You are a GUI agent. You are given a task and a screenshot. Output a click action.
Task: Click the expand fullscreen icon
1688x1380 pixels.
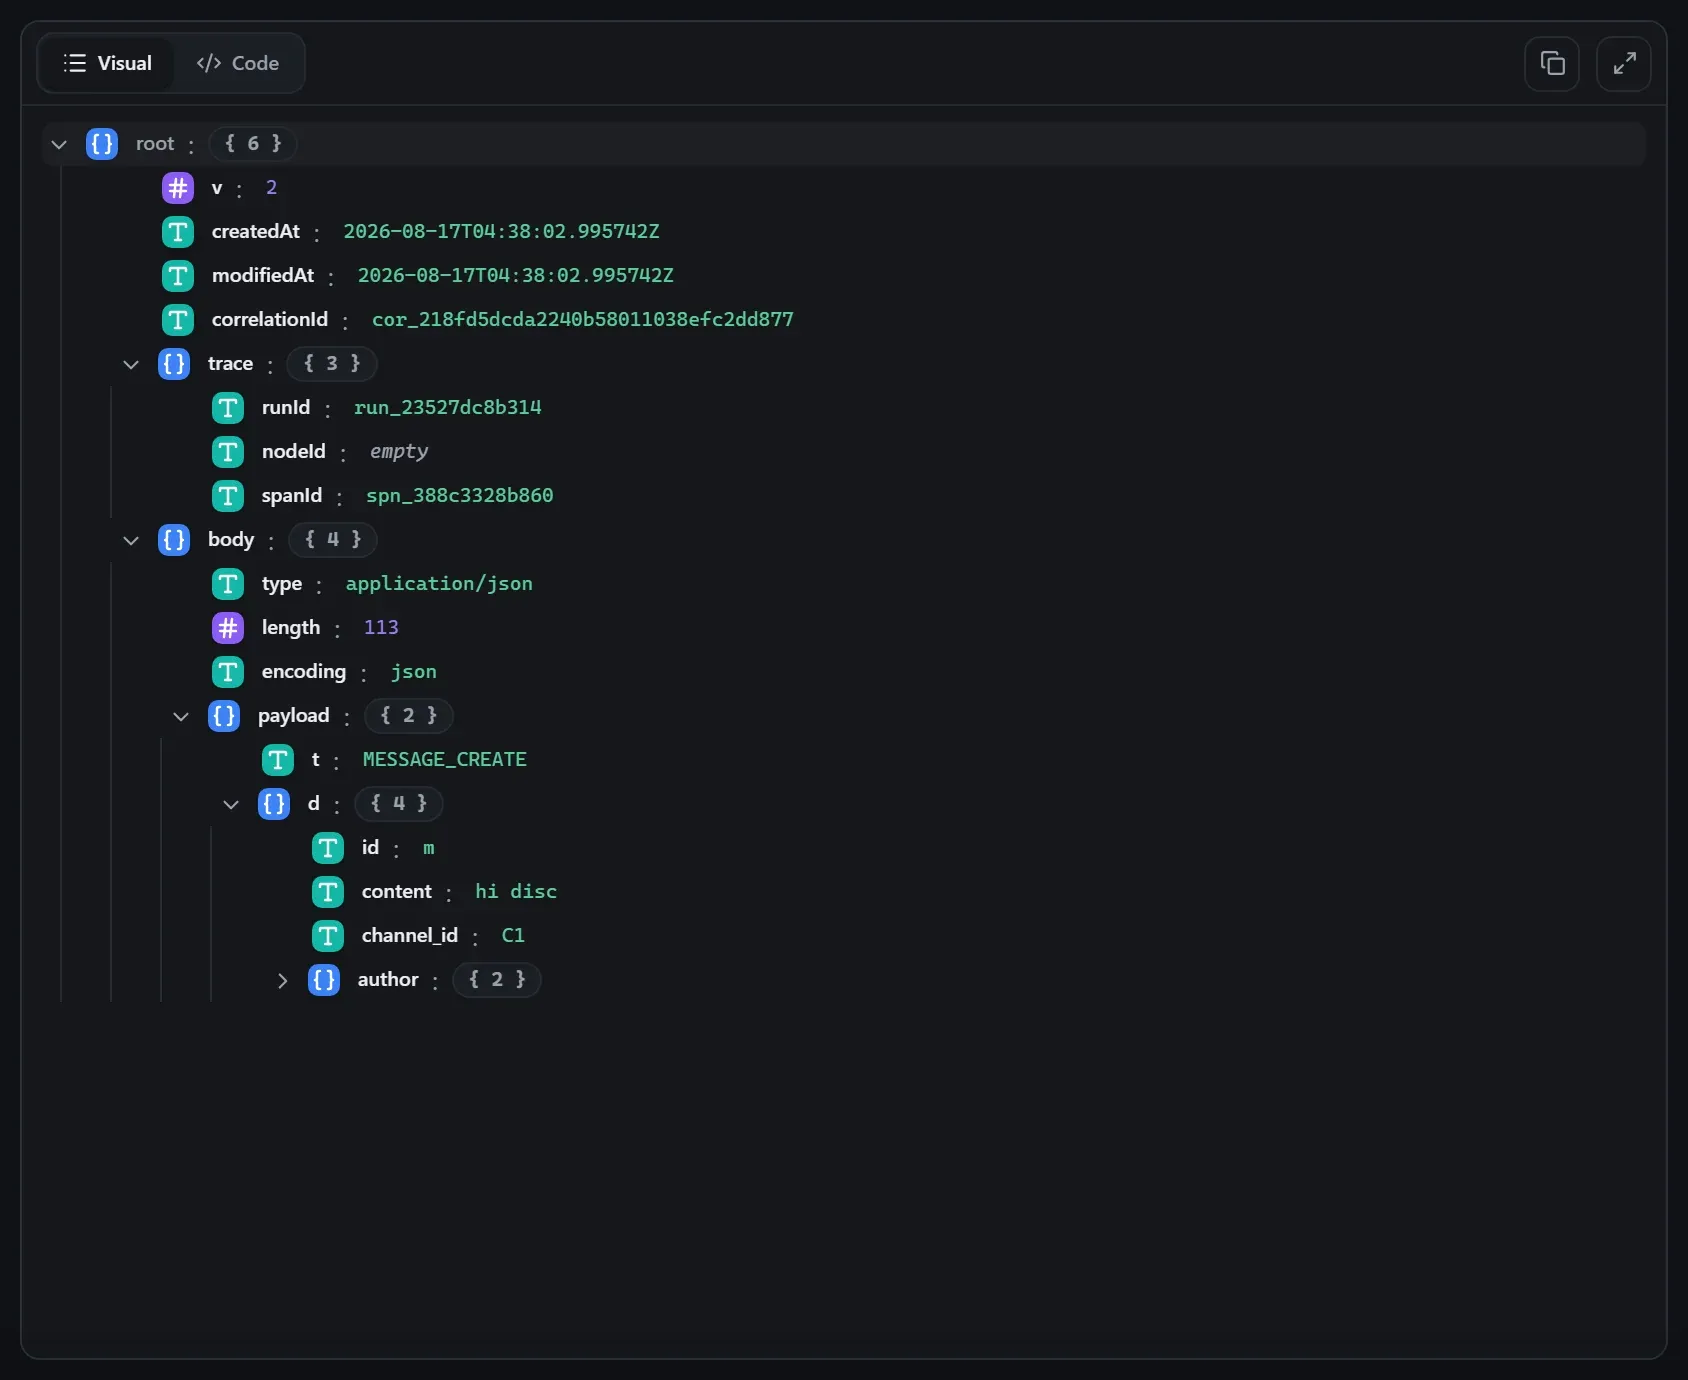[1624, 64]
